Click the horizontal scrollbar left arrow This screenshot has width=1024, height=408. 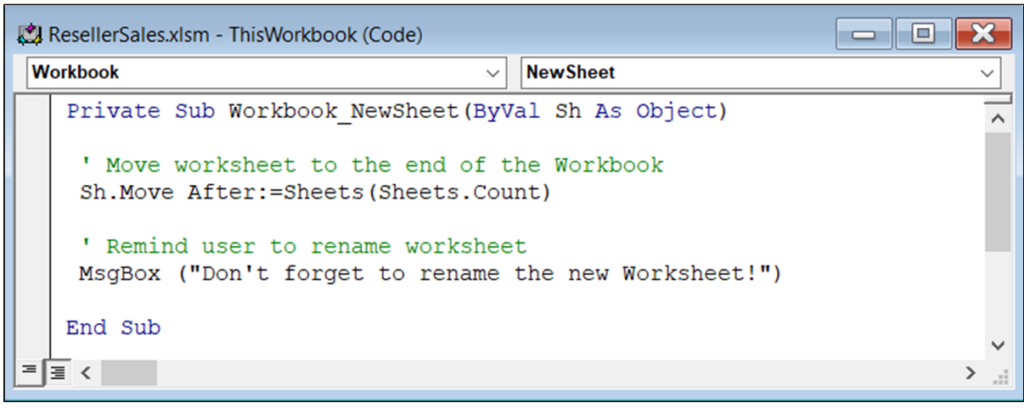pos(86,373)
